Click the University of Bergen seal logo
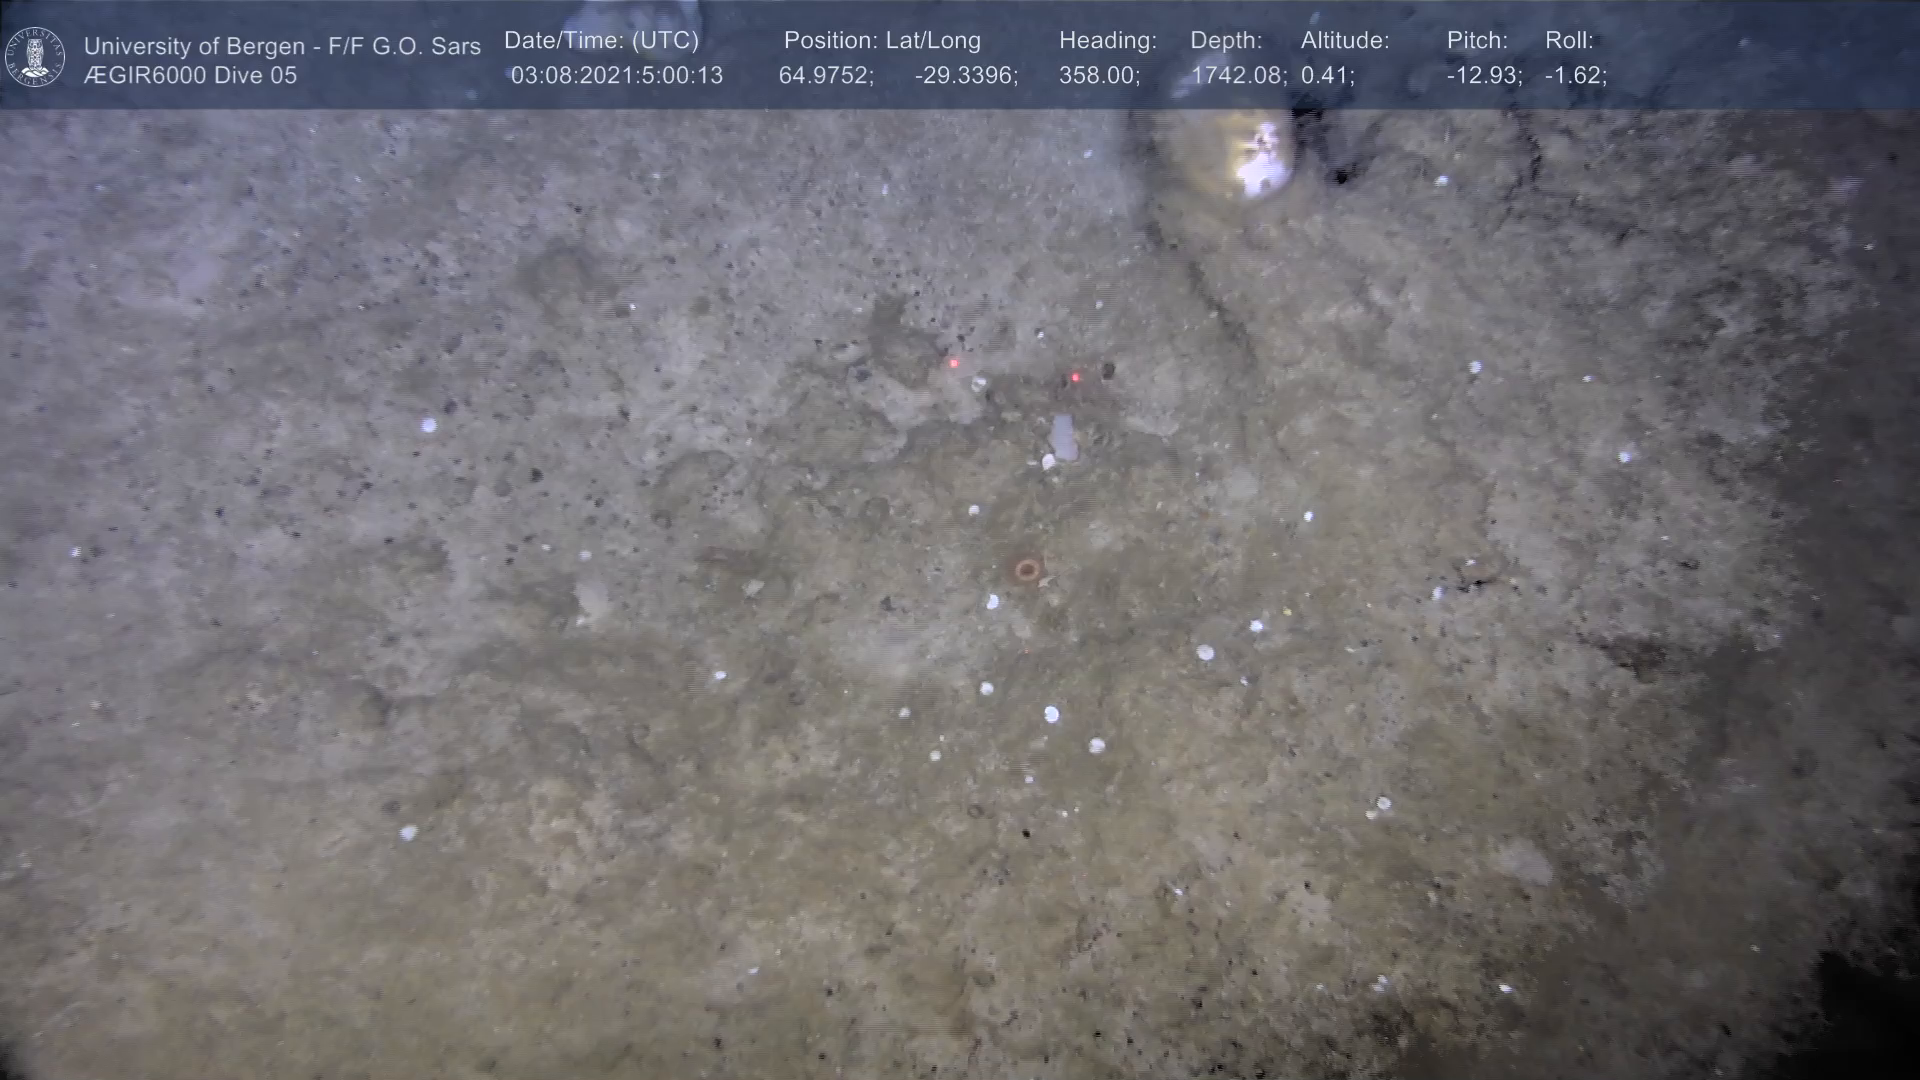Screen dimensions: 1920x1080 35,57
